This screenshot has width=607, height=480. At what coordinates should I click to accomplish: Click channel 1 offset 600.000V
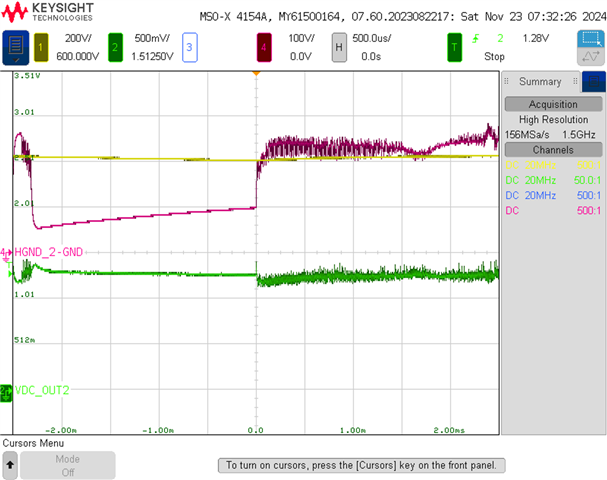[78, 57]
